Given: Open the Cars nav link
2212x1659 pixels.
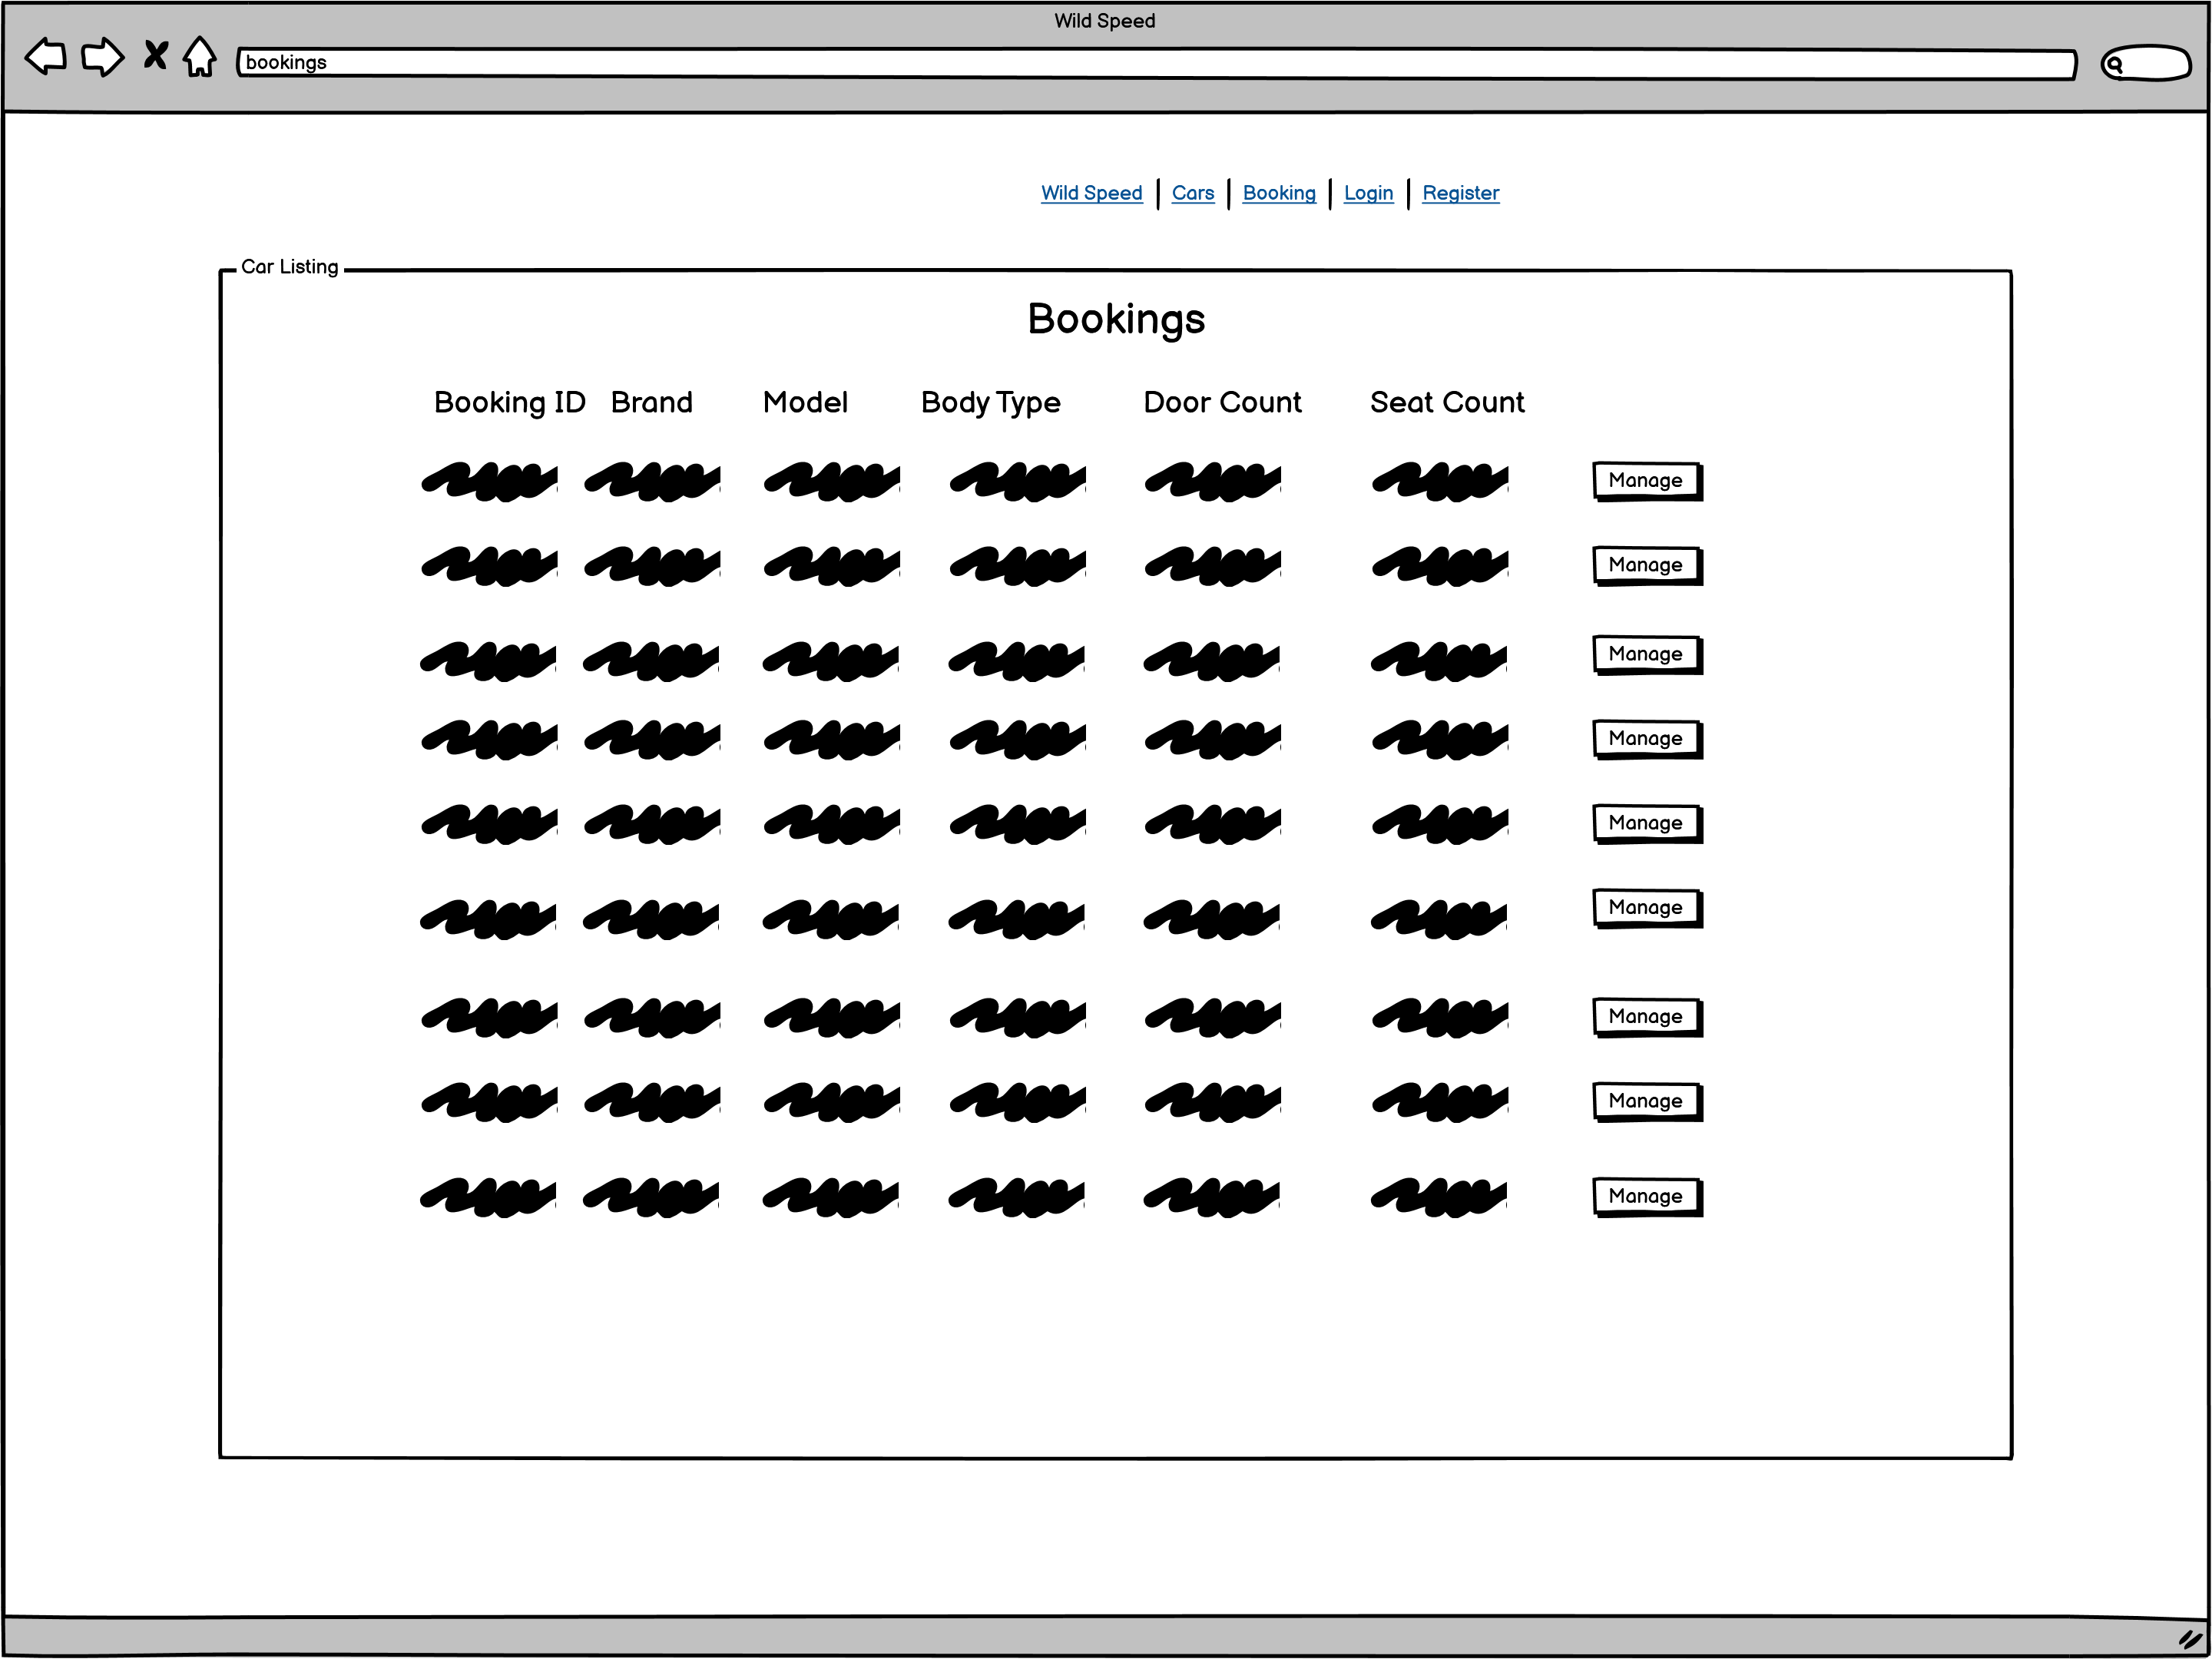Looking at the screenshot, I should tap(1193, 193).
